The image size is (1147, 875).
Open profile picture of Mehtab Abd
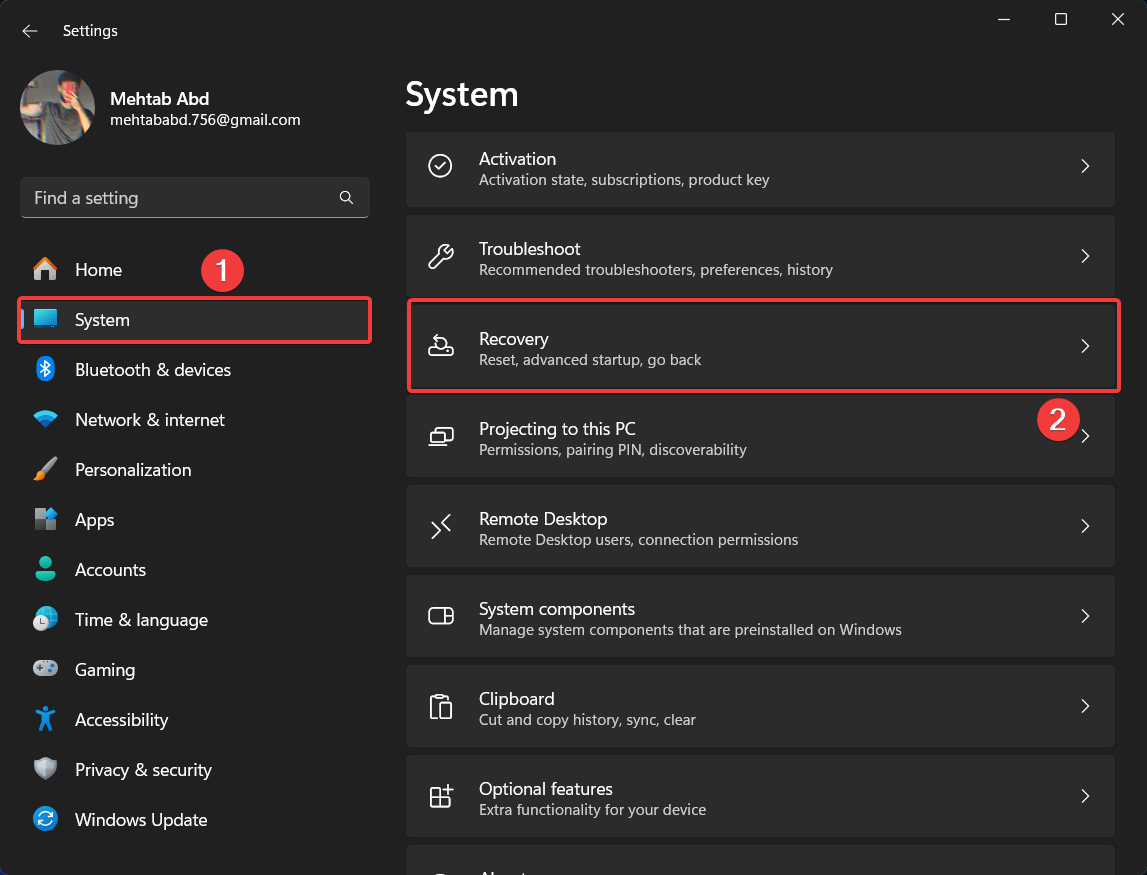[57, 108]
